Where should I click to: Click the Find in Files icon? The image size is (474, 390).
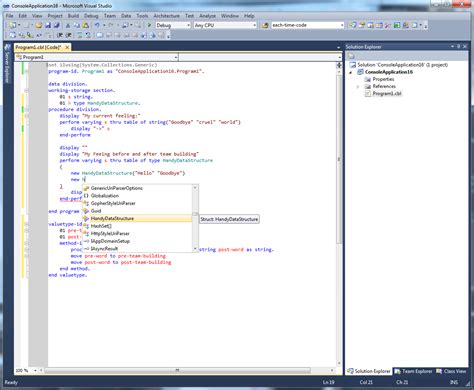(x=265, y=25)
